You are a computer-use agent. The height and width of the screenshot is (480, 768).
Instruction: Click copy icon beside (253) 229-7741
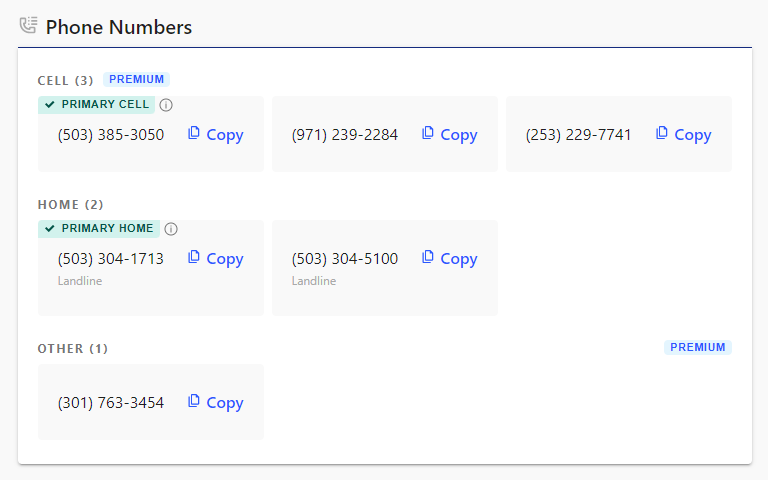point(662,133)
